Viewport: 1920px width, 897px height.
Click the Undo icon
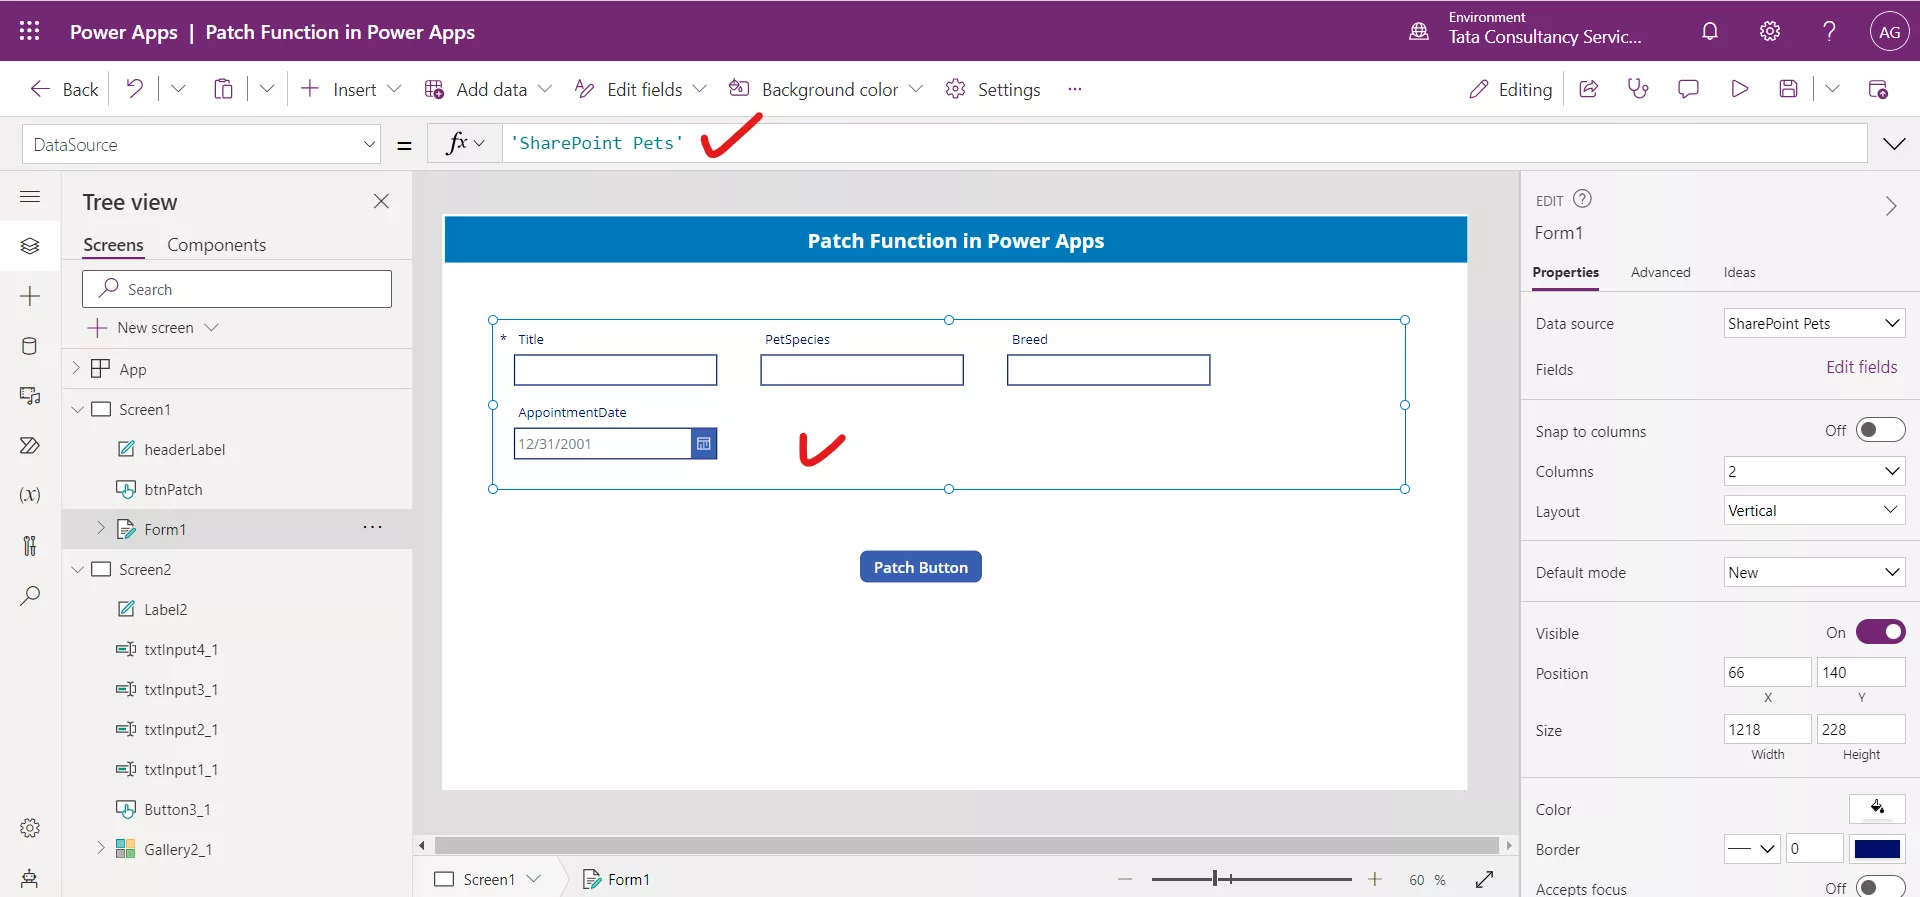(135, 89)
